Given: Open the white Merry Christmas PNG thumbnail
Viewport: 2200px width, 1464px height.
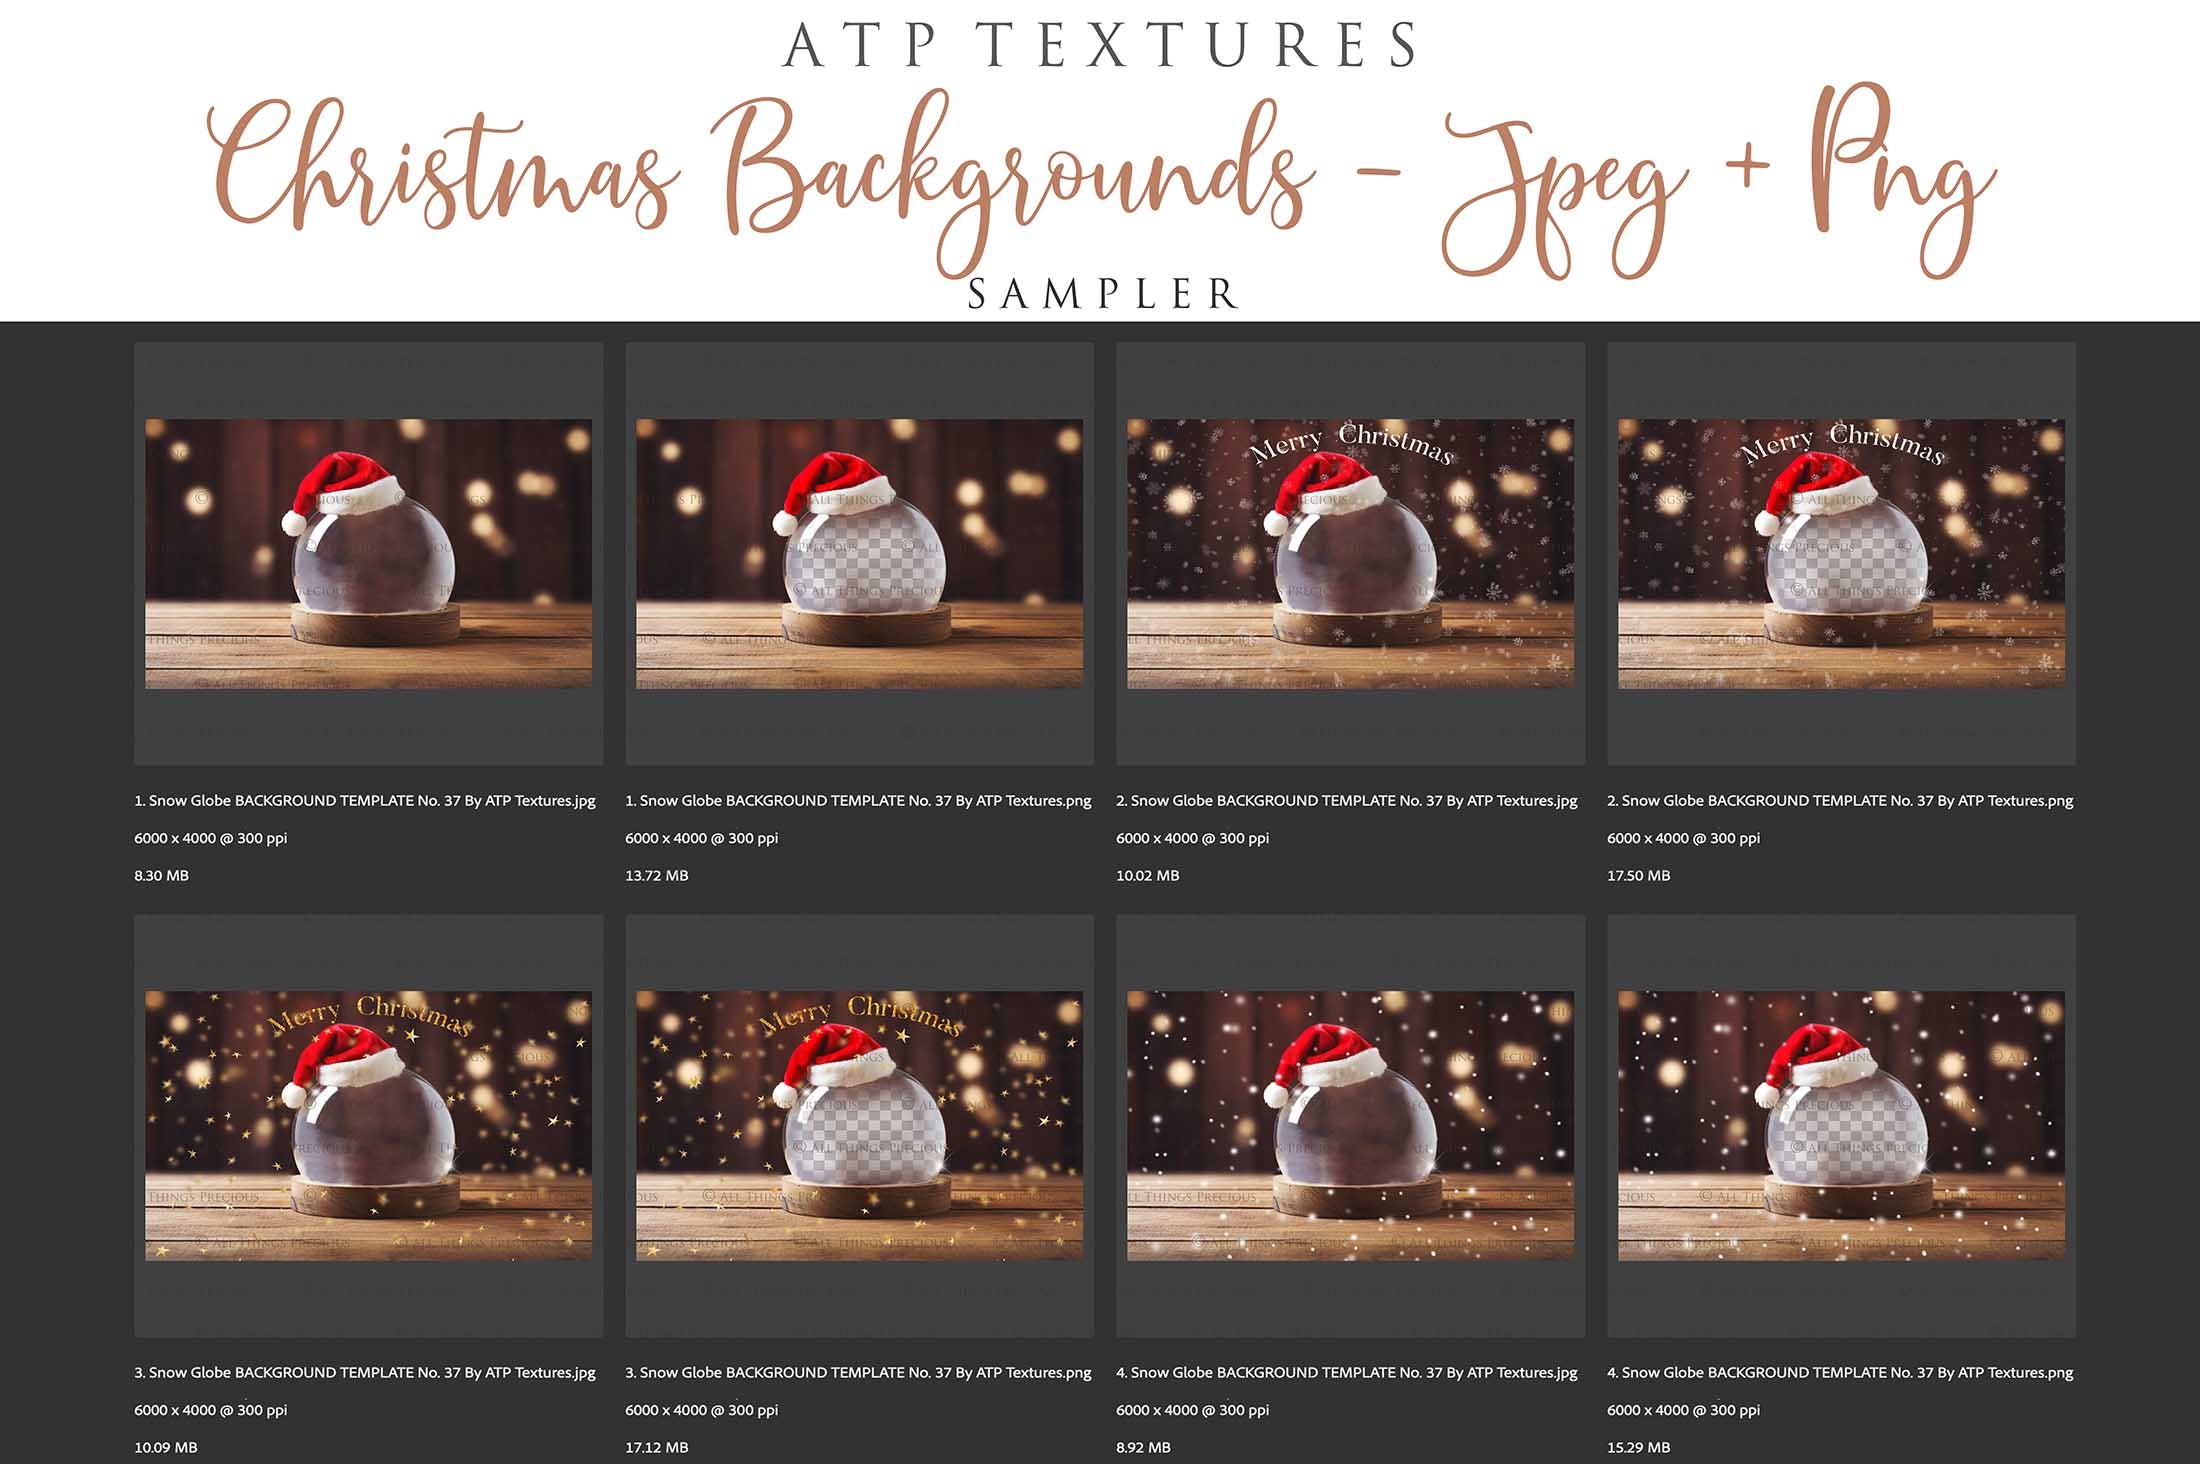Looking at the screenshot, I should click(1841, 553).
